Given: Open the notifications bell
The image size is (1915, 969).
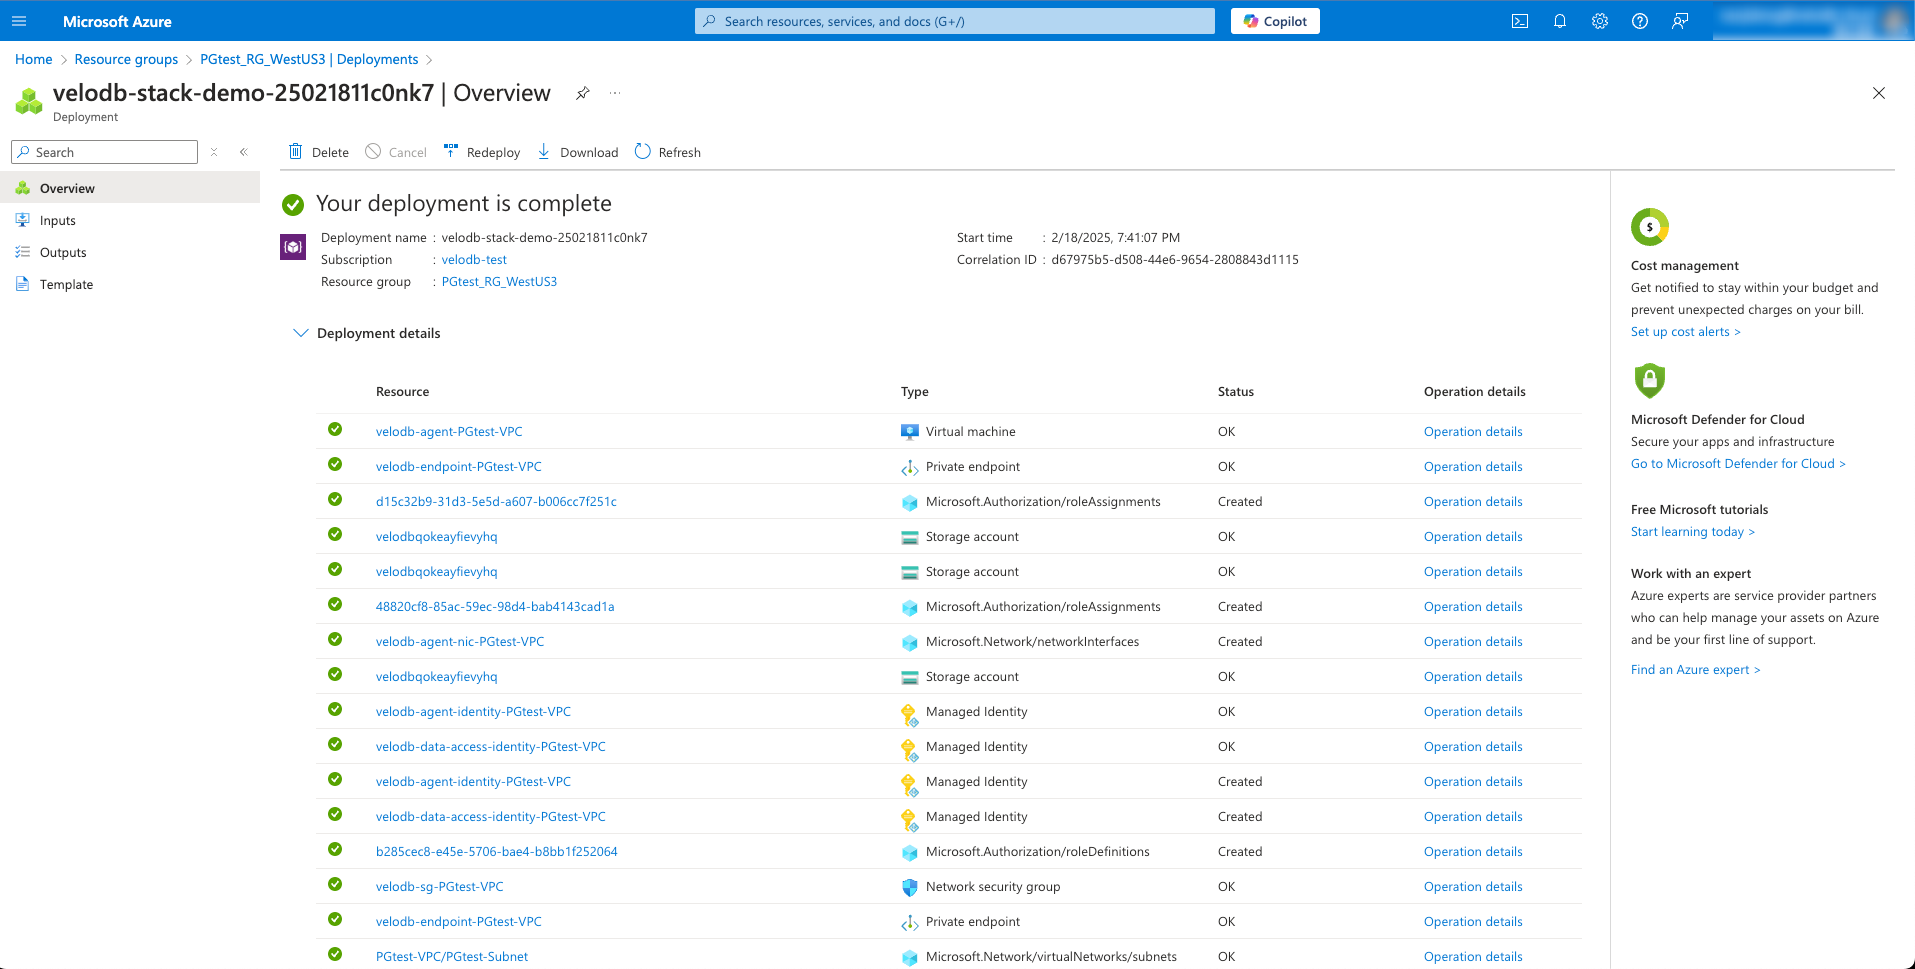Looking at the screenshot, I should [1559, 21].
